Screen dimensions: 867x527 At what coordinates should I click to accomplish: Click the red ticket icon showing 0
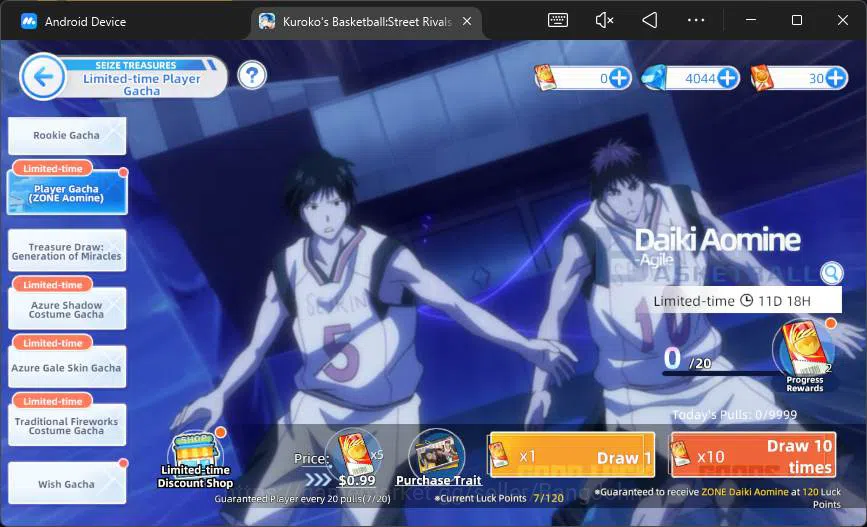coord(545,77)
